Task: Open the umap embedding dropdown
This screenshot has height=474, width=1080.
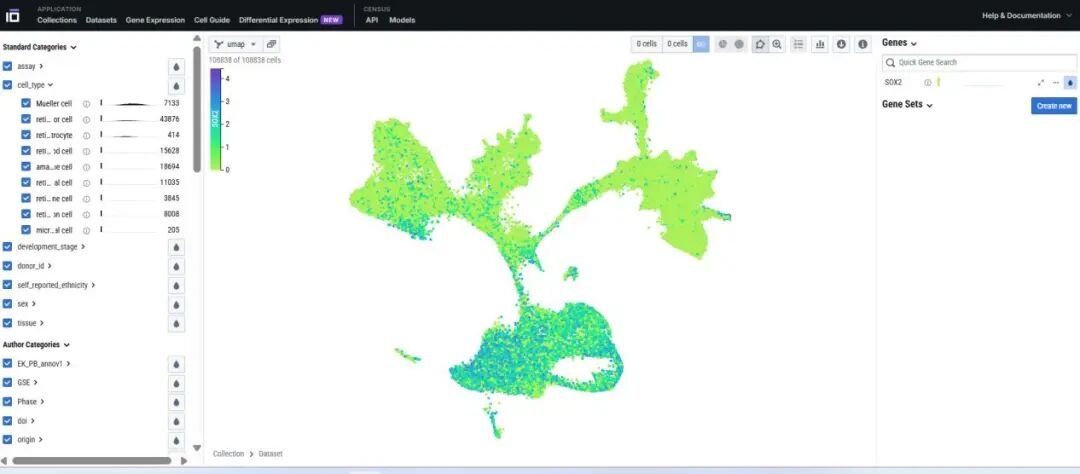Action: (236, 44)
